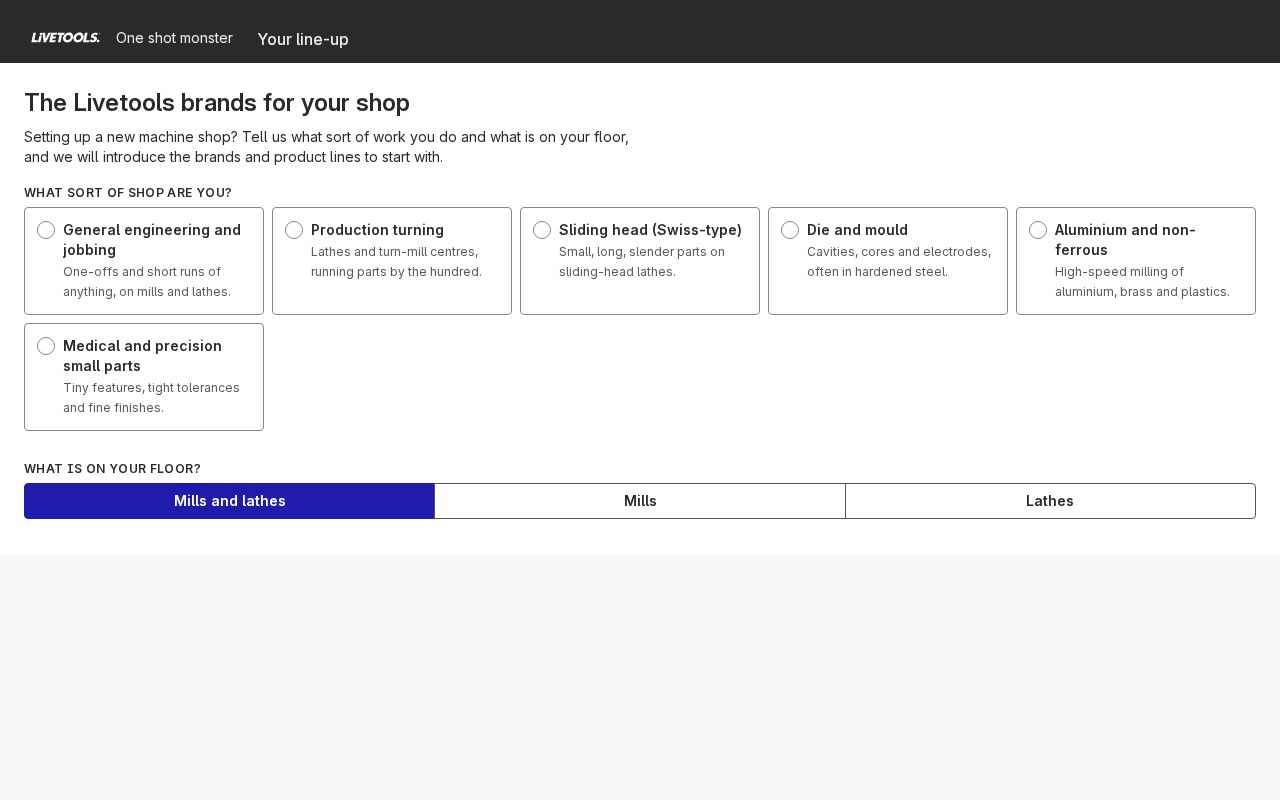Select General engineering and jobbing radio
Screen dimensions: 1280x800
pyautogui.click(x=46, y=230)
